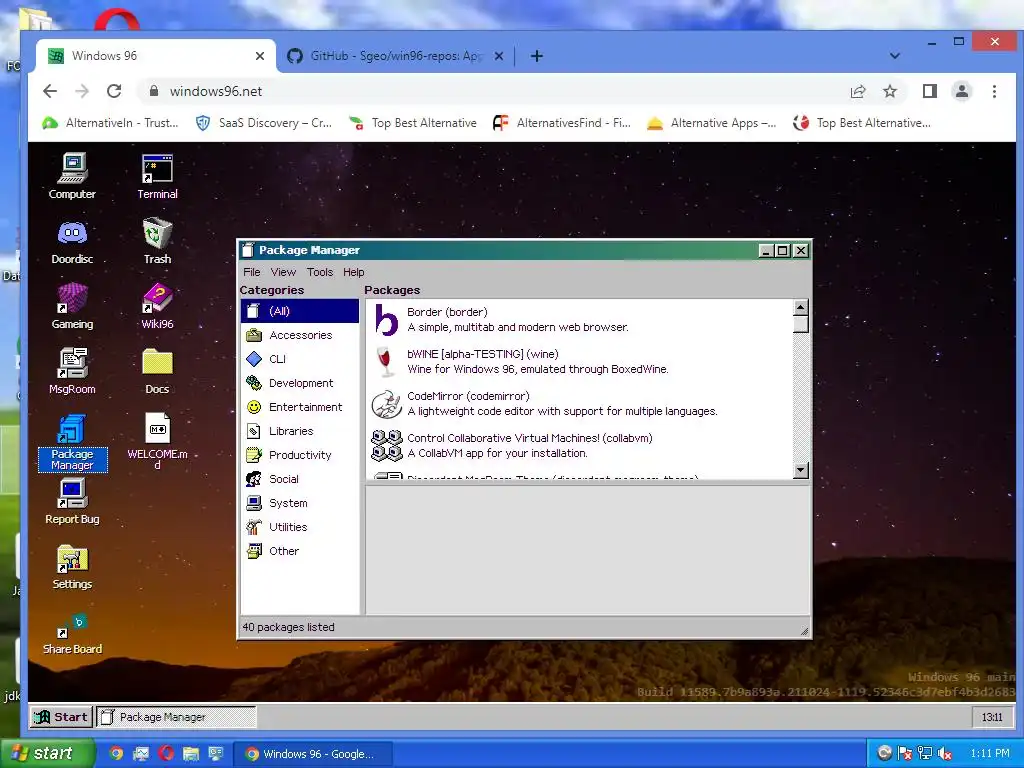Open Alternative Apps bookmark
The image size is (1024, 768).
[x=711, y=123]
